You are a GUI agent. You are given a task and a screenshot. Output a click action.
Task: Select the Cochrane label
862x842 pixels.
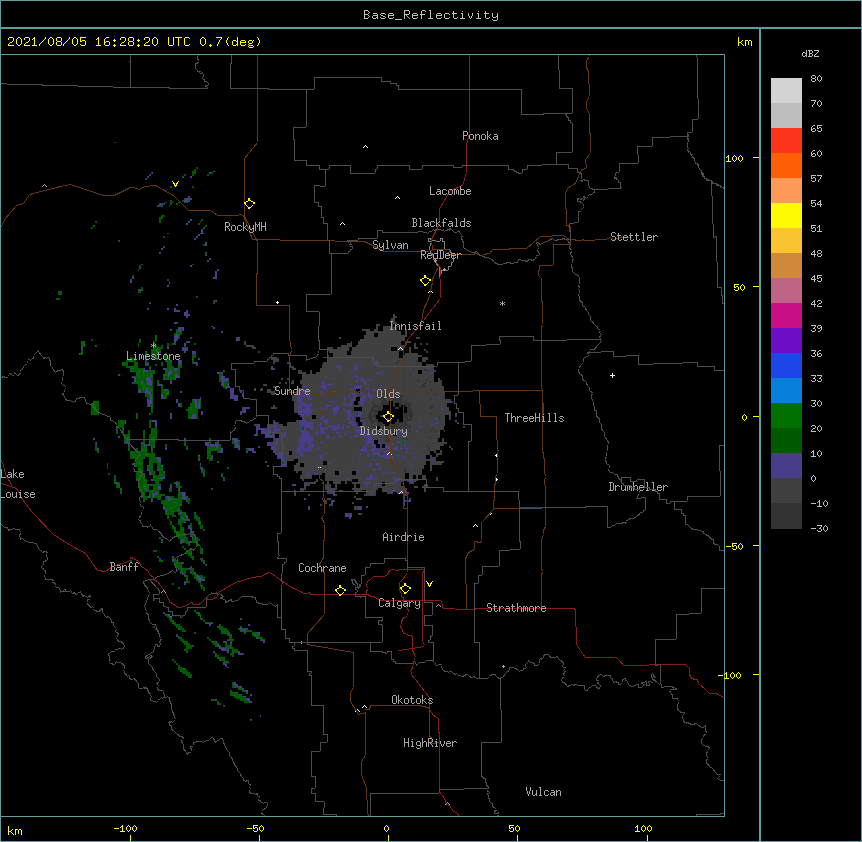[x=322, y=568]
